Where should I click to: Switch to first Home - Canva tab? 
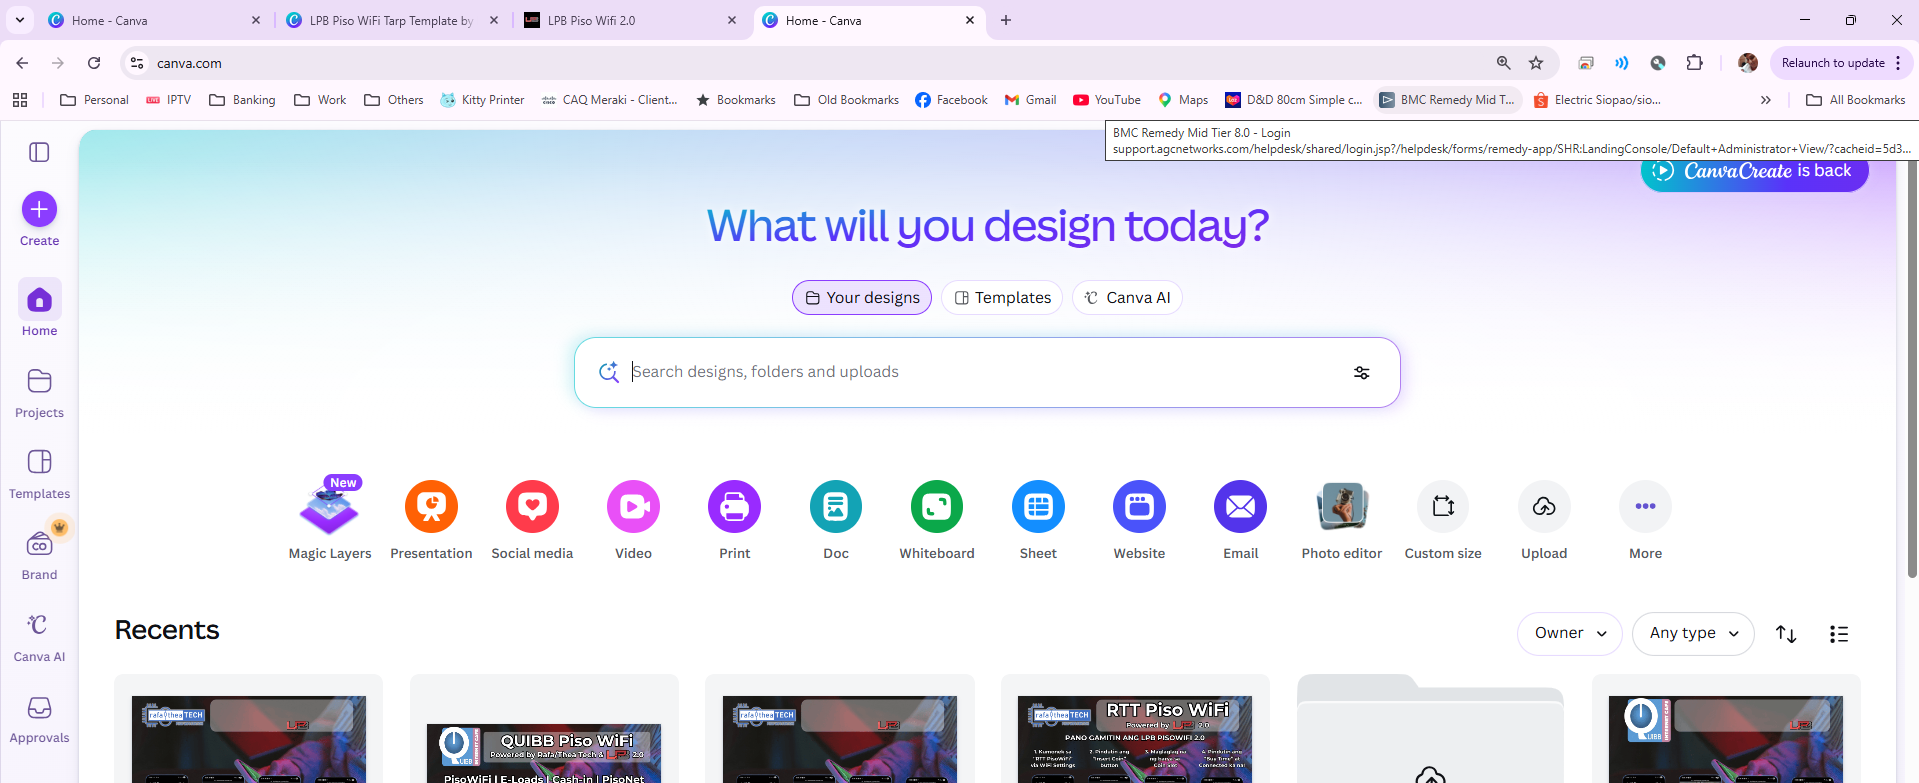[152, 20]
